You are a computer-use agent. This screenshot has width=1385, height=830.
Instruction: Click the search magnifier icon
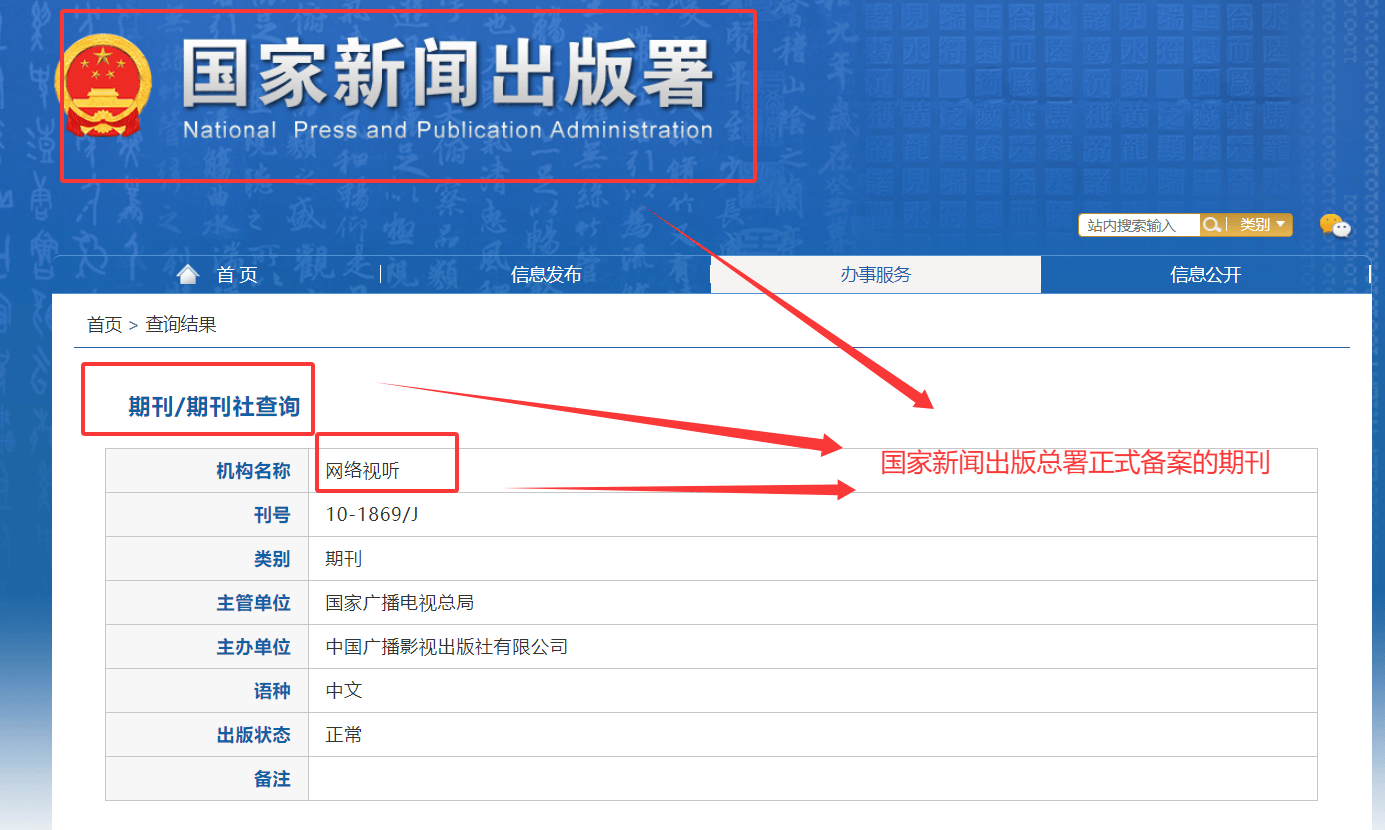[1211, 225]
